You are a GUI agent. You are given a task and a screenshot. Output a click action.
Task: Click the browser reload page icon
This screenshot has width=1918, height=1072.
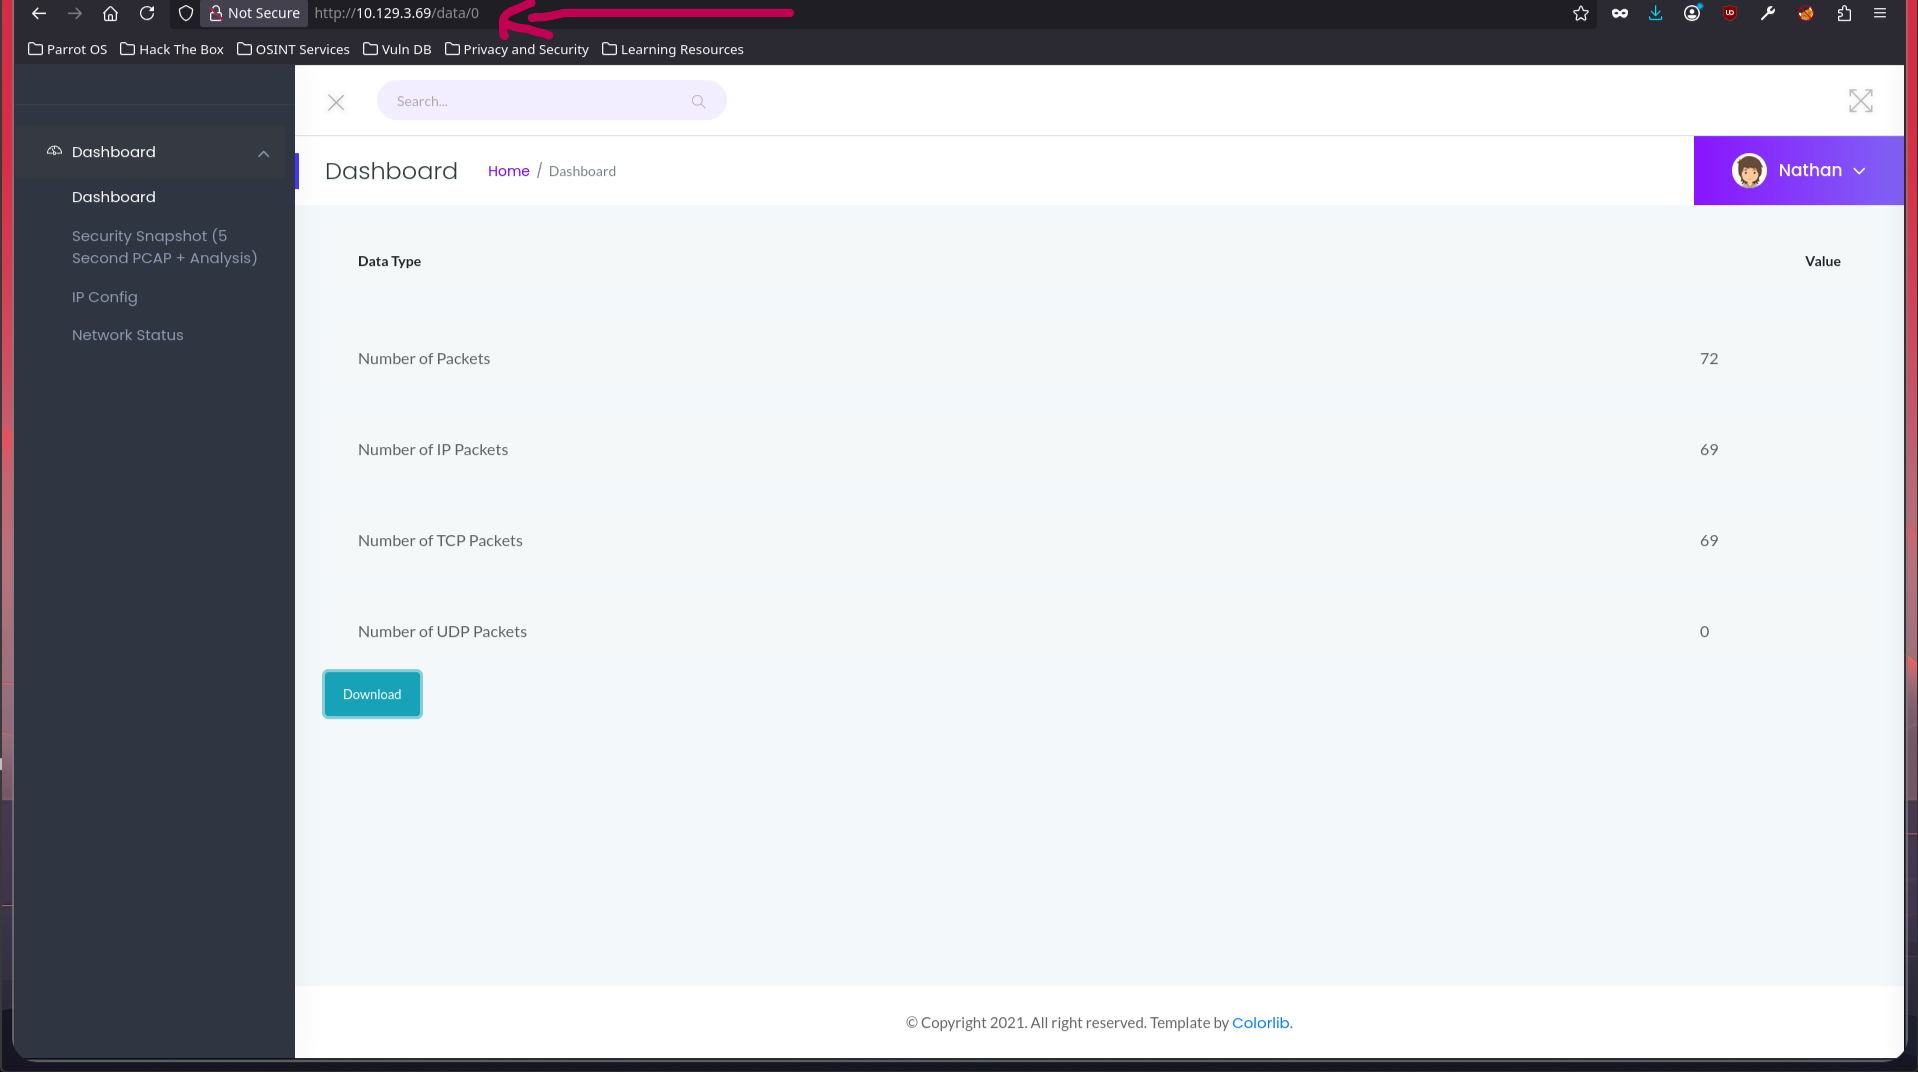[x=147, y=13]
